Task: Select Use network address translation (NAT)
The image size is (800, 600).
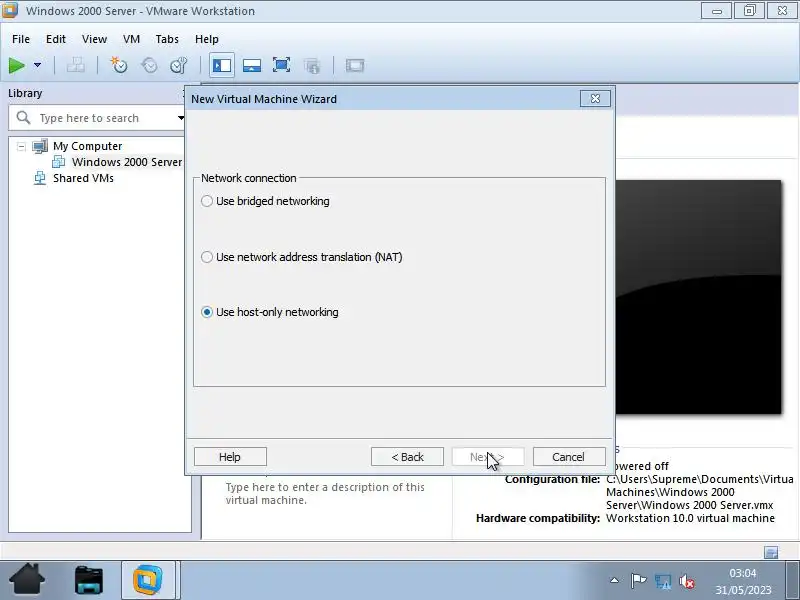Action: (302, 257)
